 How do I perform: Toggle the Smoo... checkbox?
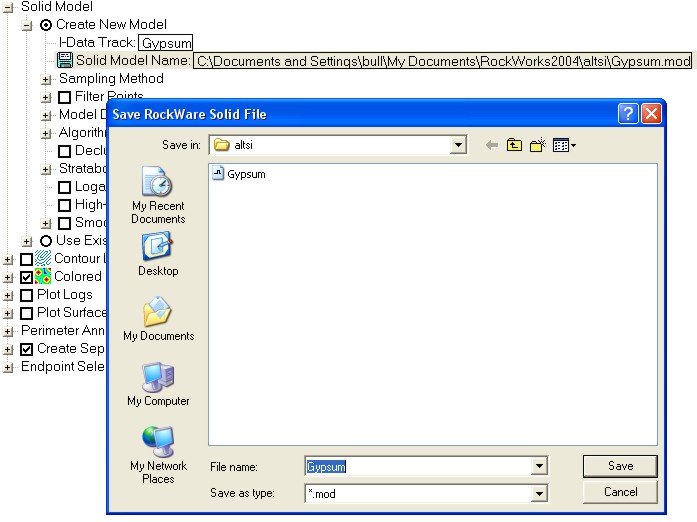pyautogui.click(x=64, y=223)
